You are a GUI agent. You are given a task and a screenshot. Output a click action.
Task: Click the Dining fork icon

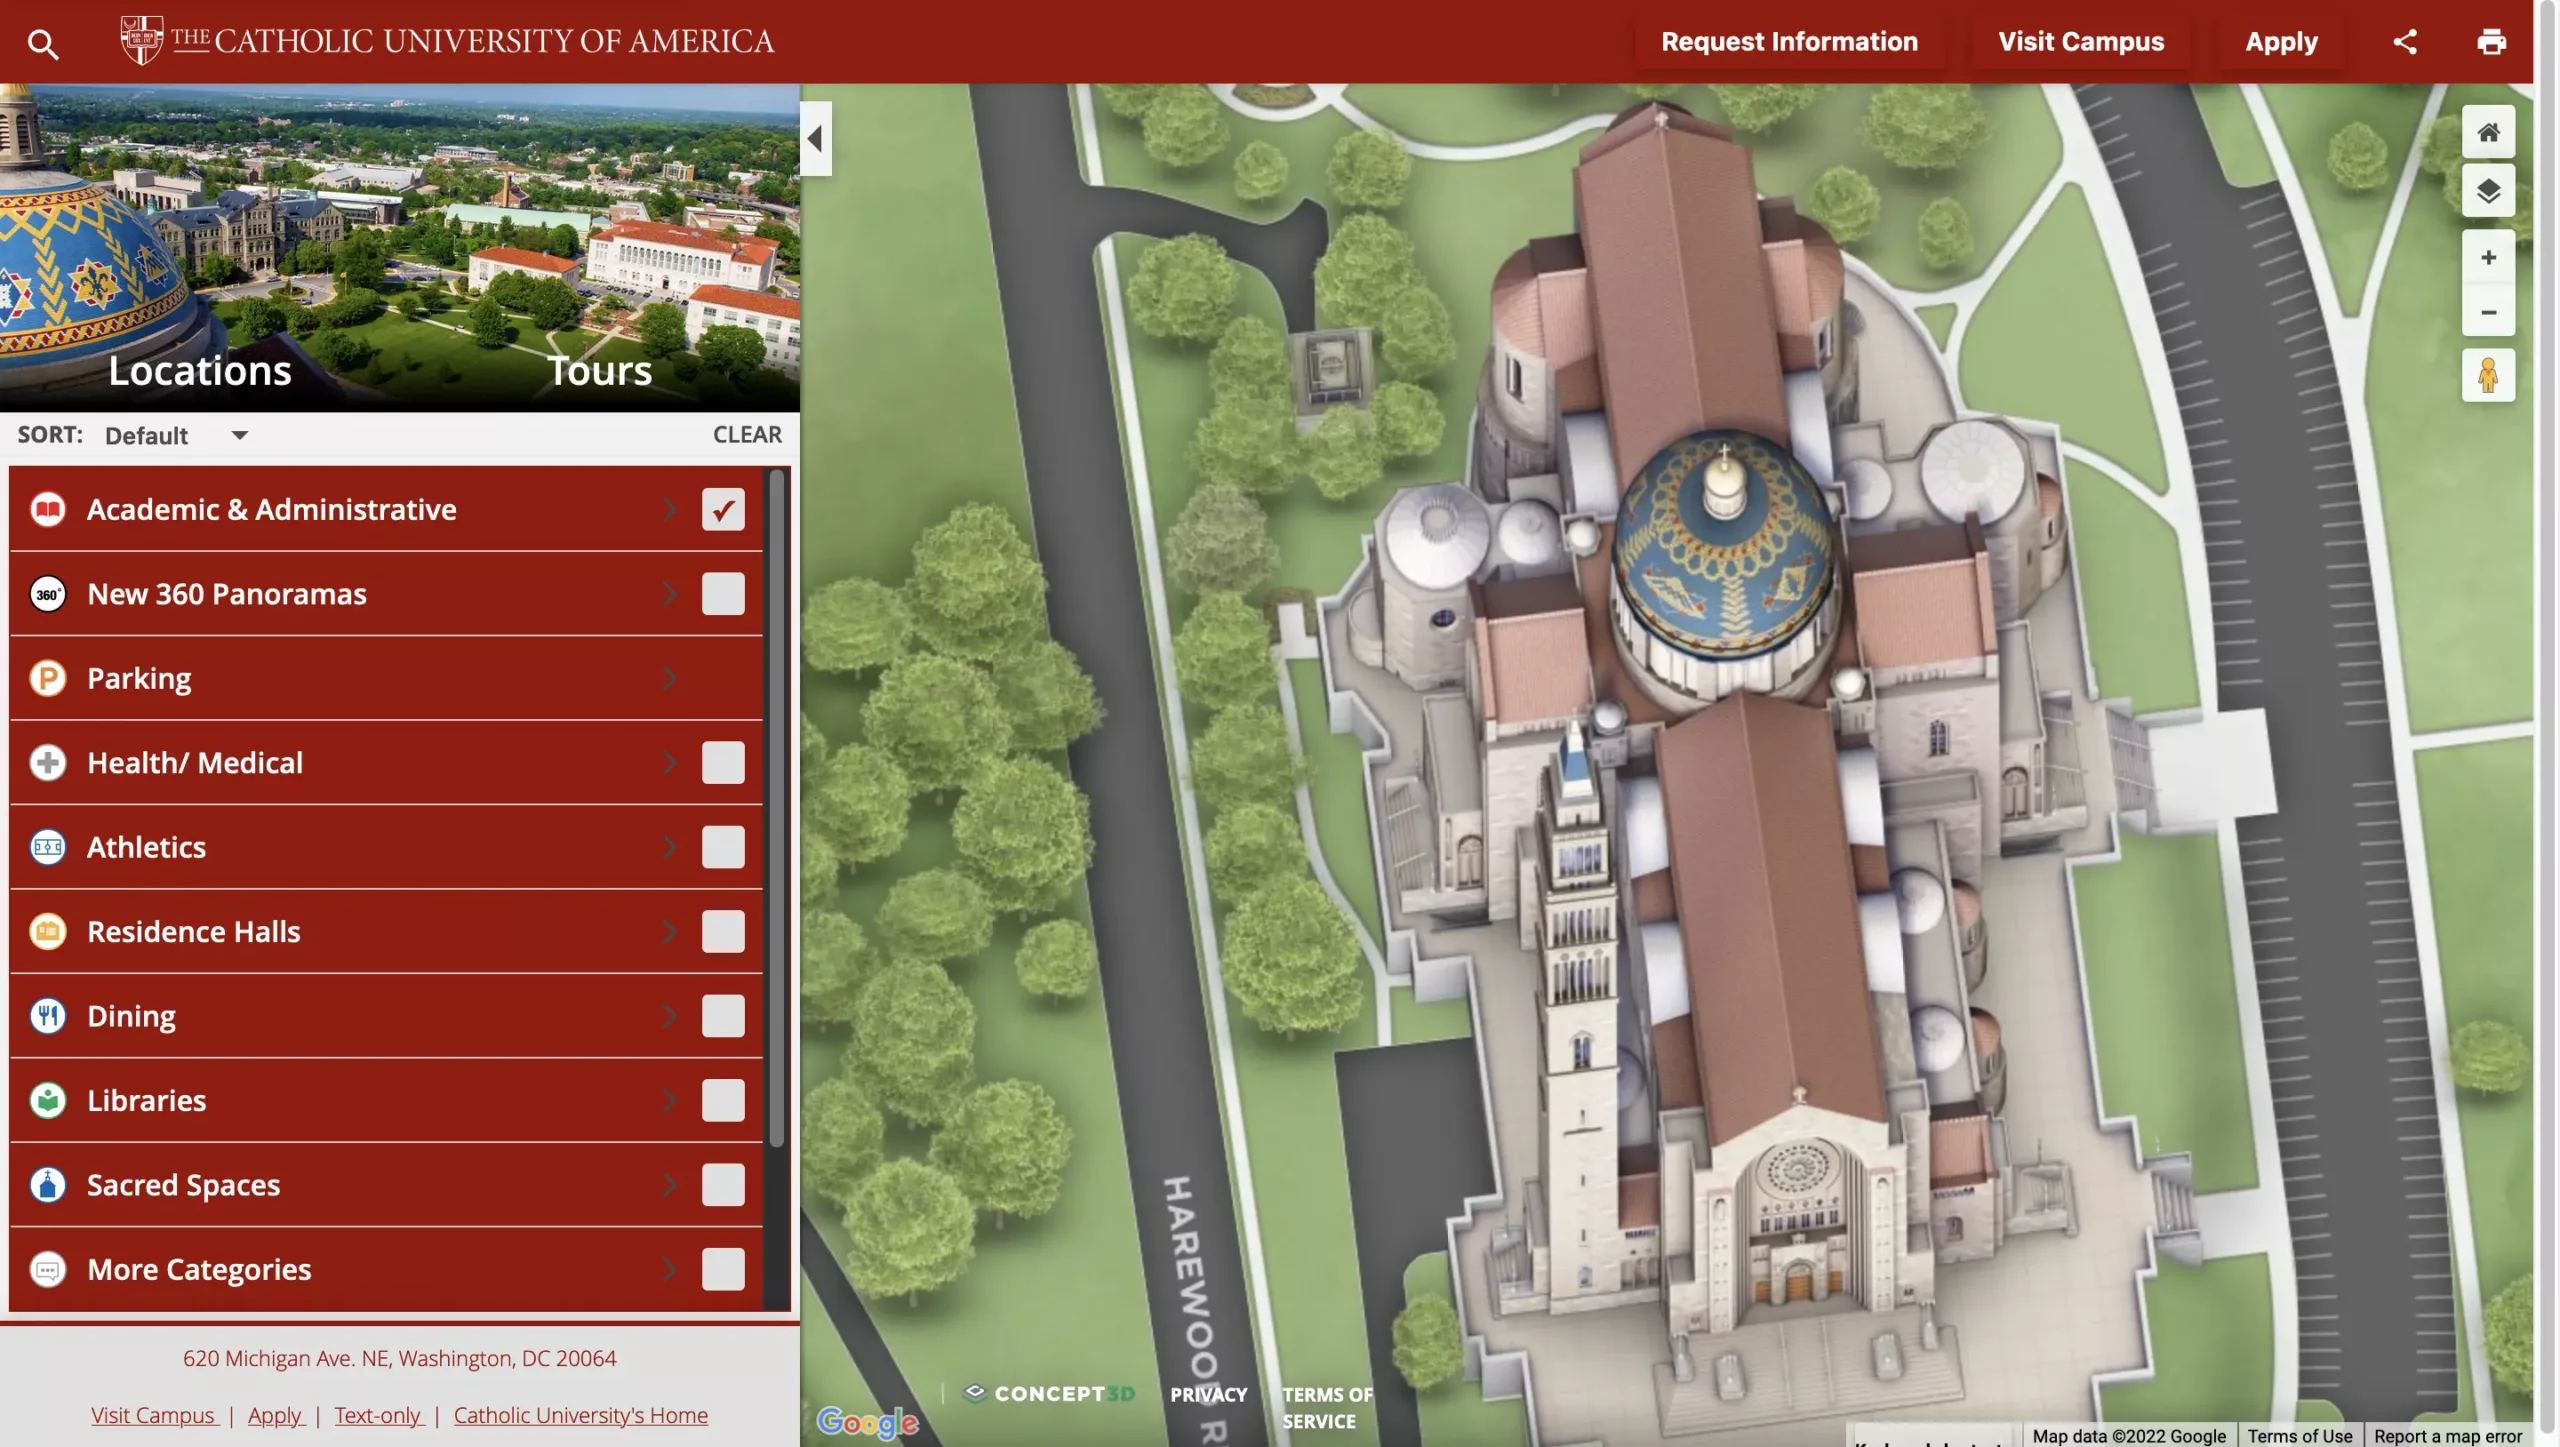[47, 1016]
